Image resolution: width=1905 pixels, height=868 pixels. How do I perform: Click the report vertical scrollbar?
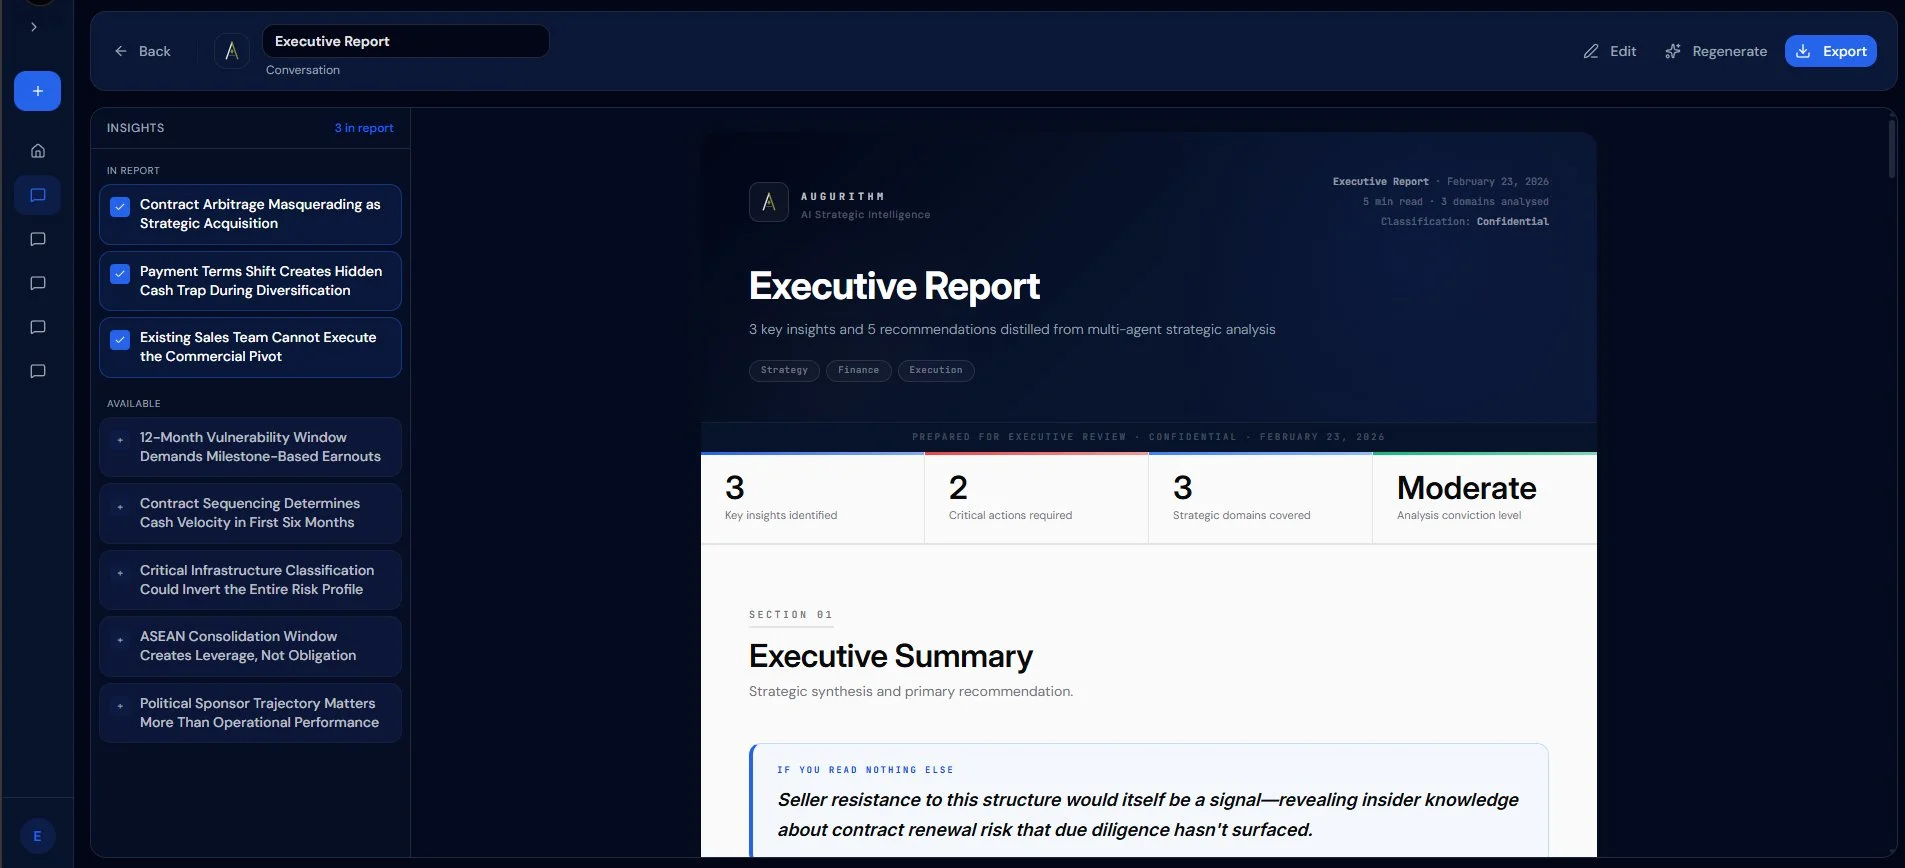(1891, 150)
